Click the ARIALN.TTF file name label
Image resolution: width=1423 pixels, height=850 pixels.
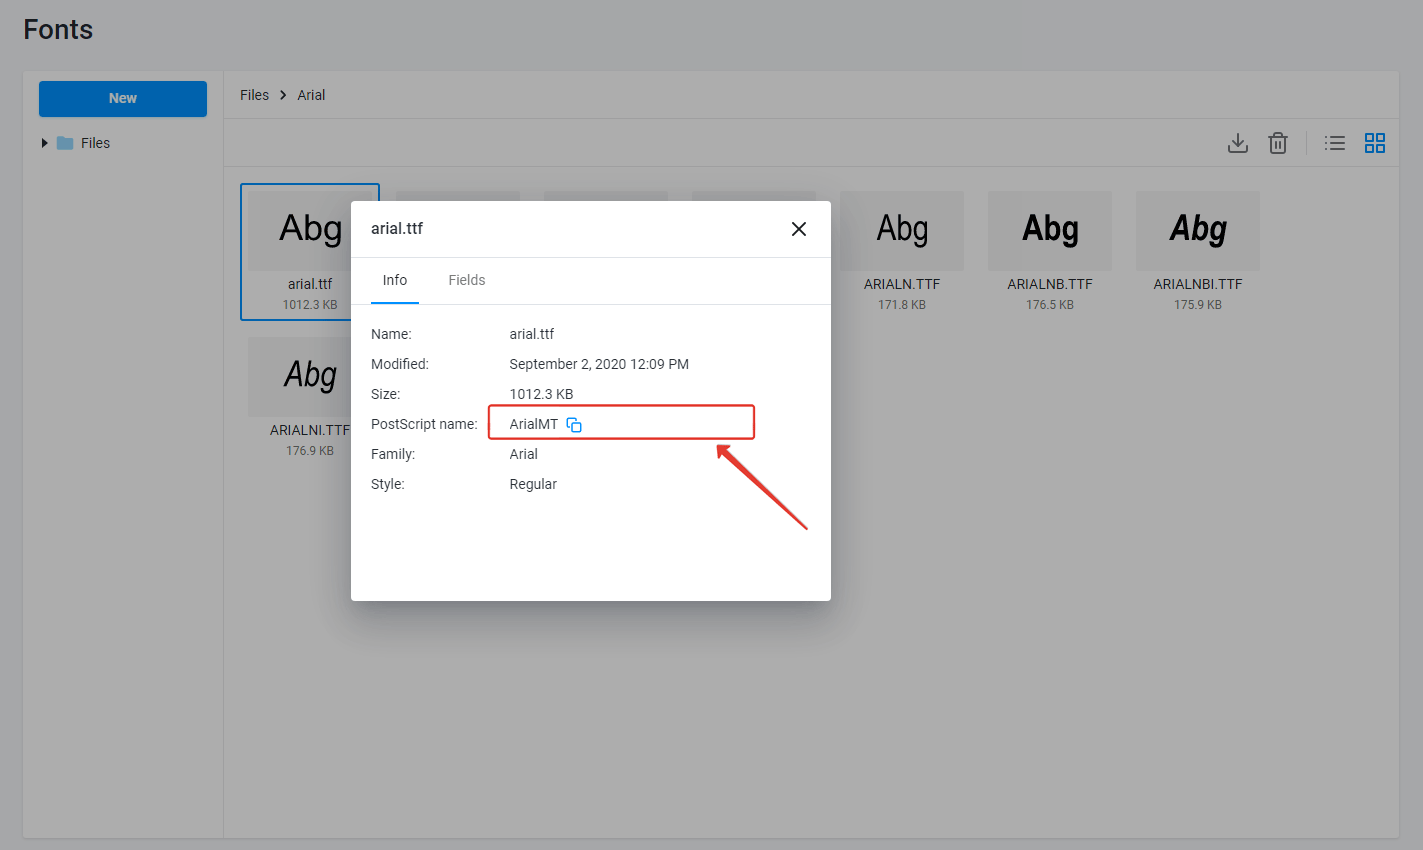(x=902, y=284)
